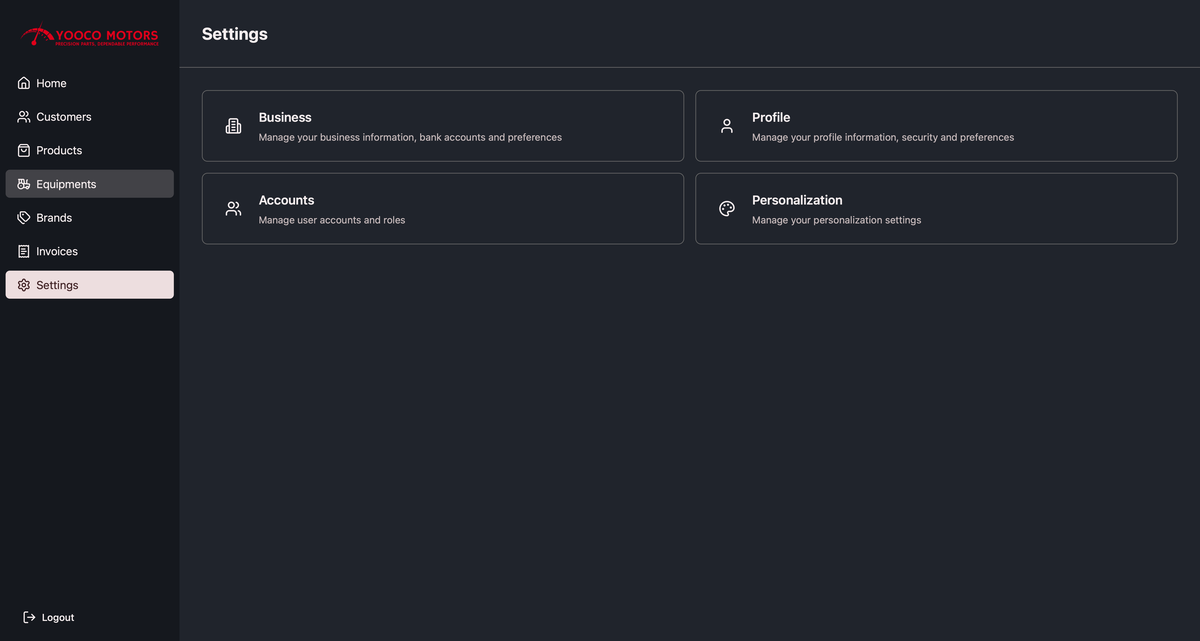Click the Equipments tractor icon

tap(24, 184)
